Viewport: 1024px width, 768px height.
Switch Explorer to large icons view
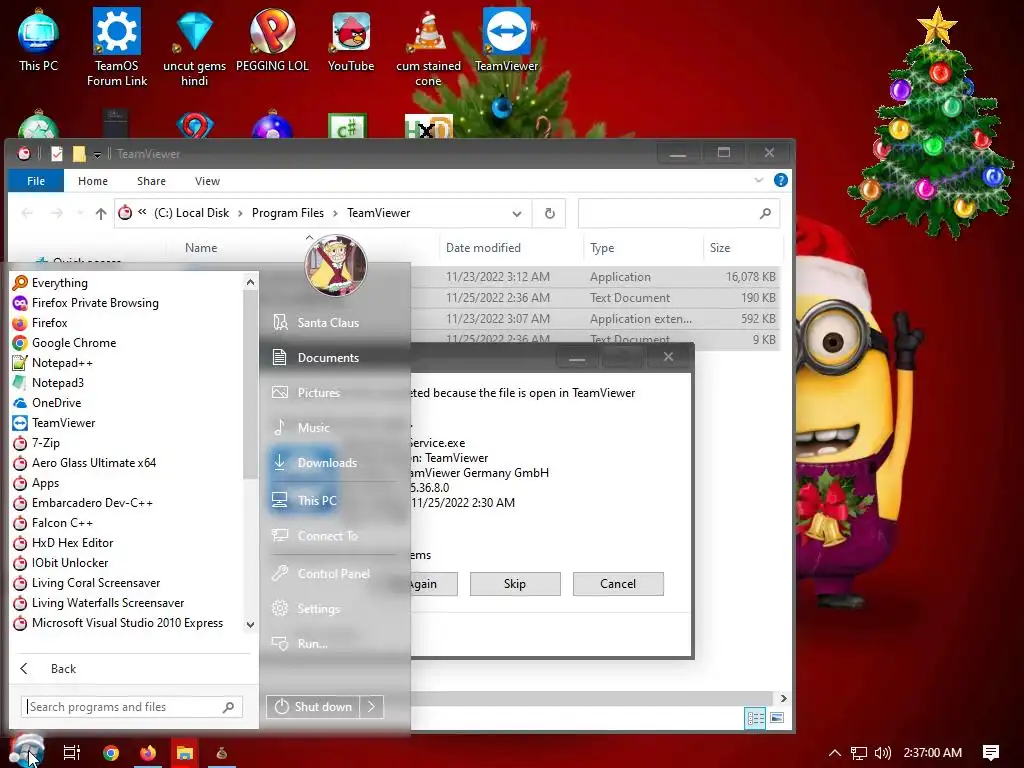click(777, 718)
